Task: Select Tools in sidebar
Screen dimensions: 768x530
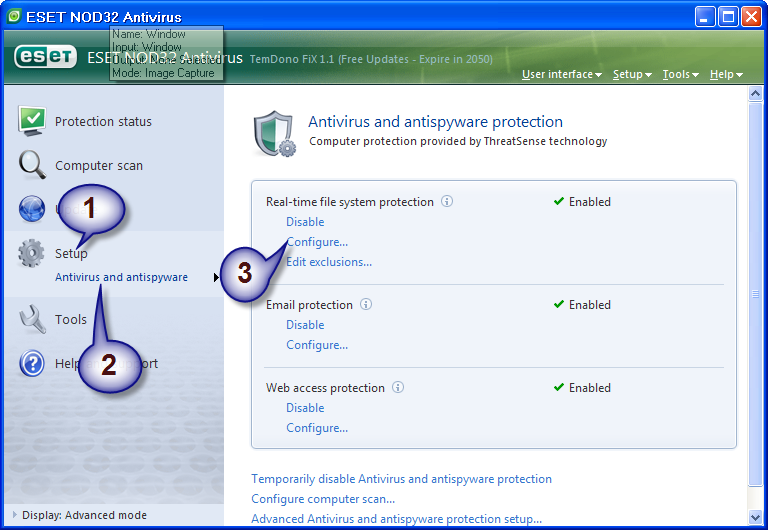Action: [x=71, y=319]
